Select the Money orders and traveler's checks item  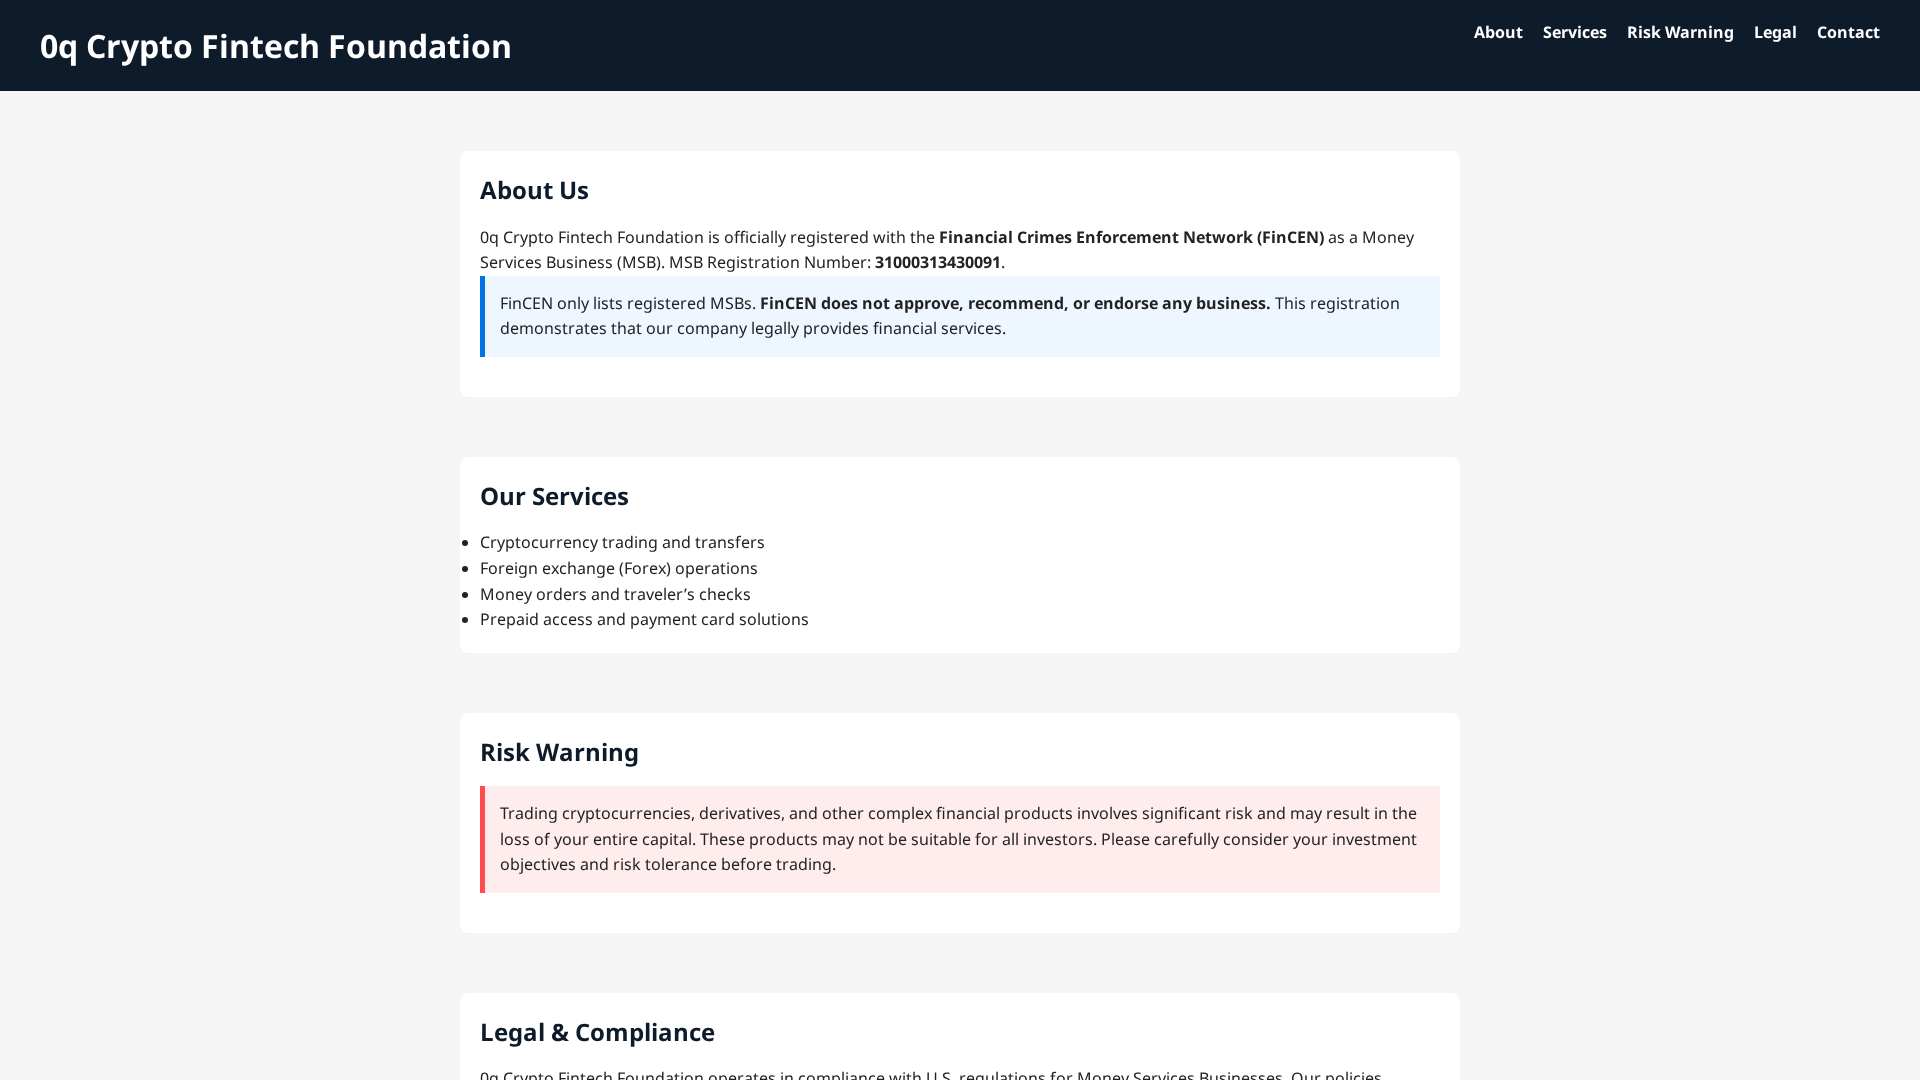(x=615, y=594)
